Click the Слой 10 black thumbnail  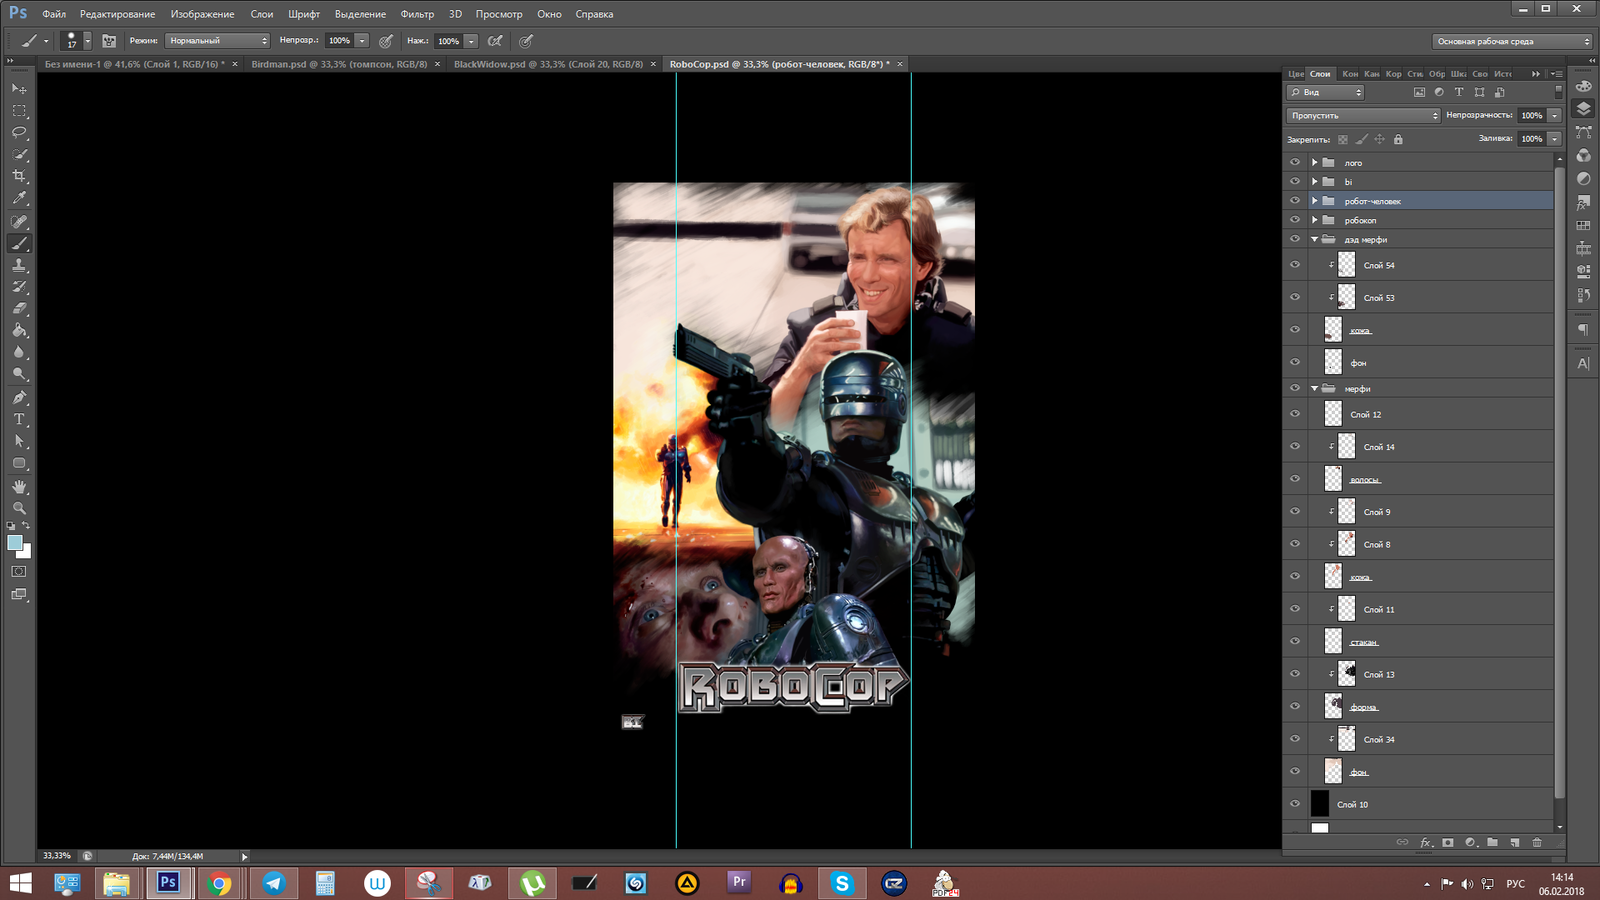point(1320,803)
